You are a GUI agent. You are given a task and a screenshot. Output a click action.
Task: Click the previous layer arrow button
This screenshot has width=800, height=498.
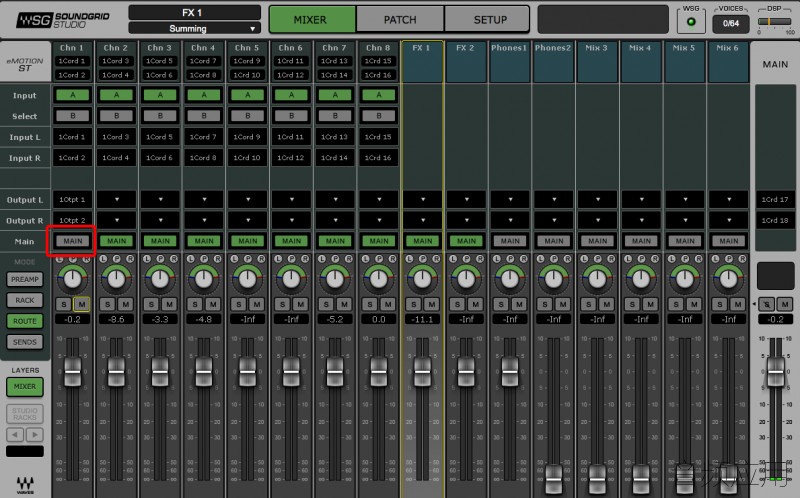click(x=15, y=435)
